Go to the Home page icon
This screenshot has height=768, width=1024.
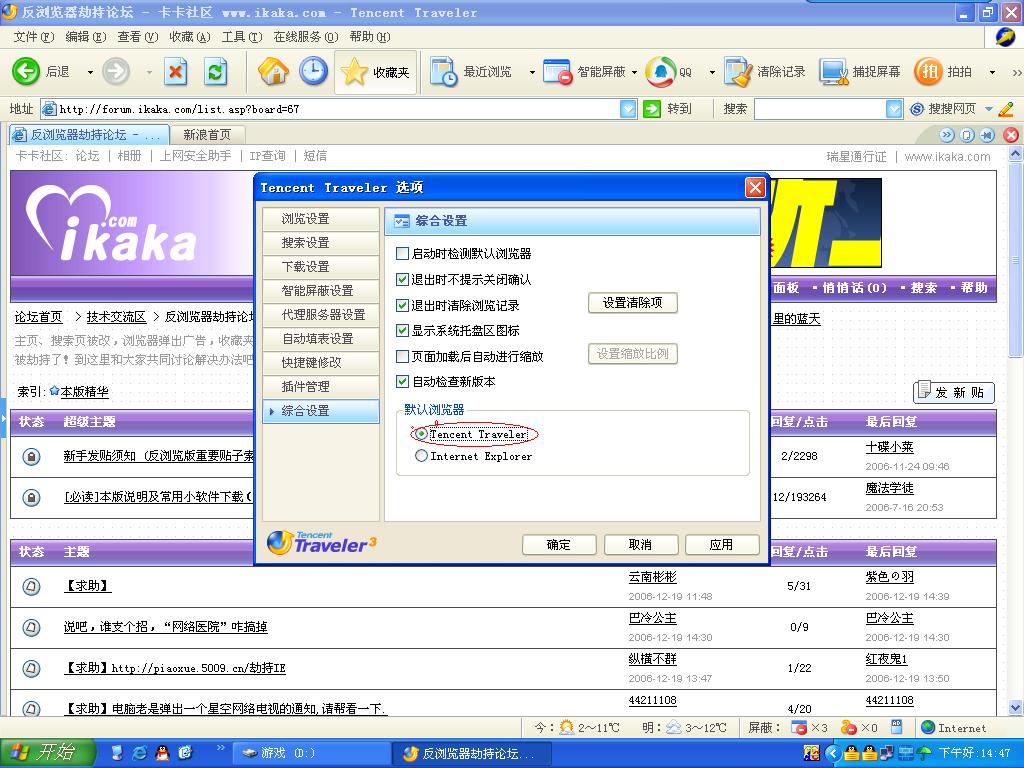point(273,71)
